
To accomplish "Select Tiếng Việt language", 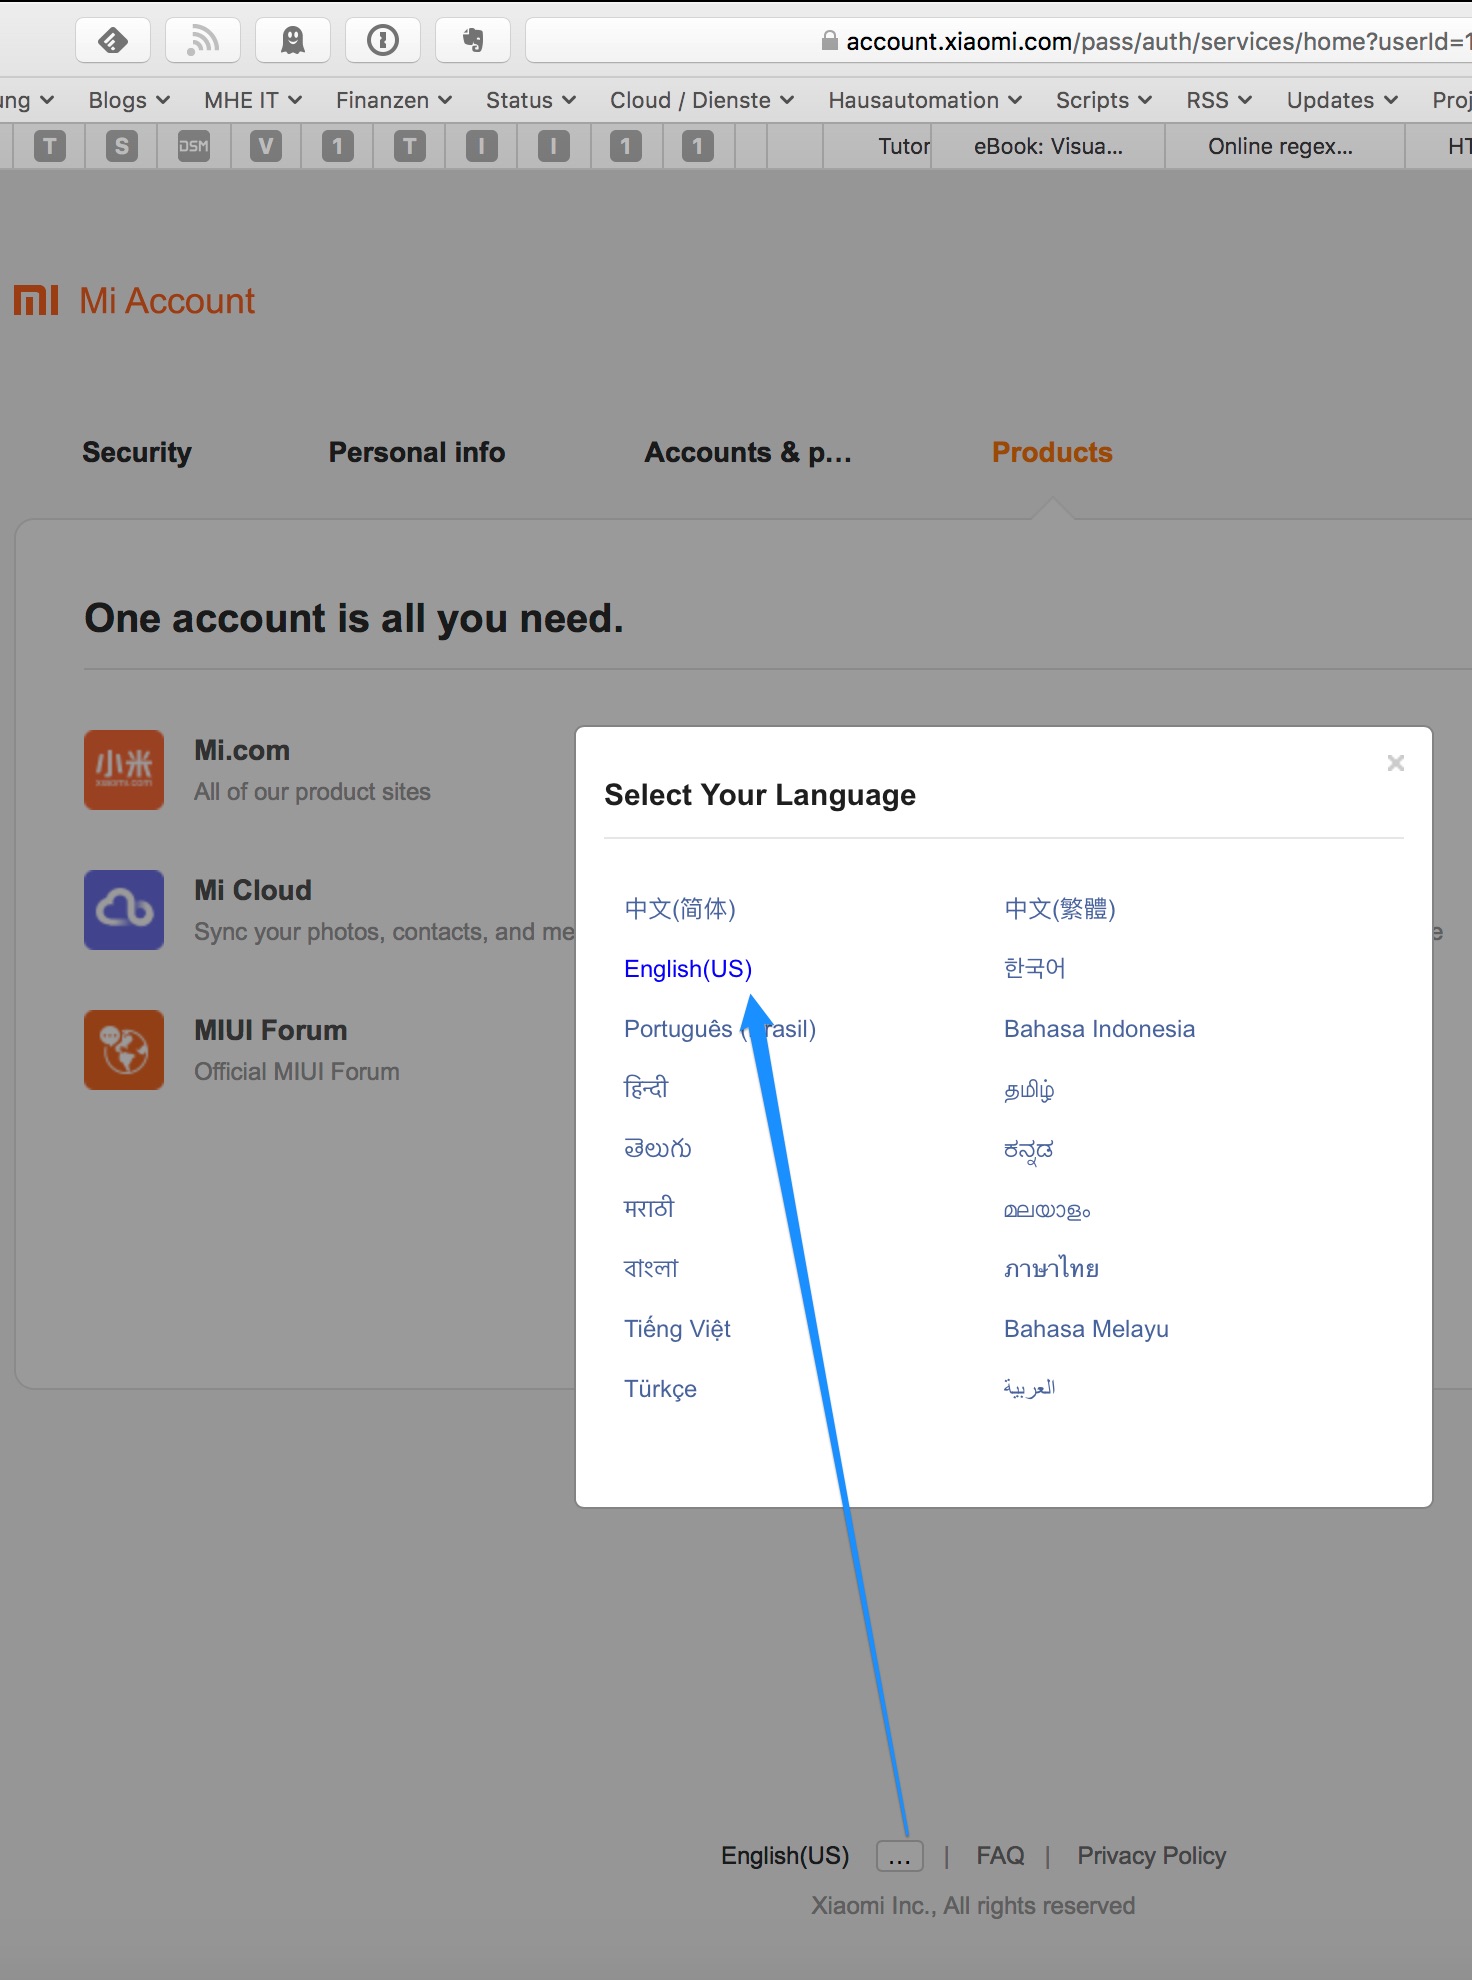I will pos(678,1328).
